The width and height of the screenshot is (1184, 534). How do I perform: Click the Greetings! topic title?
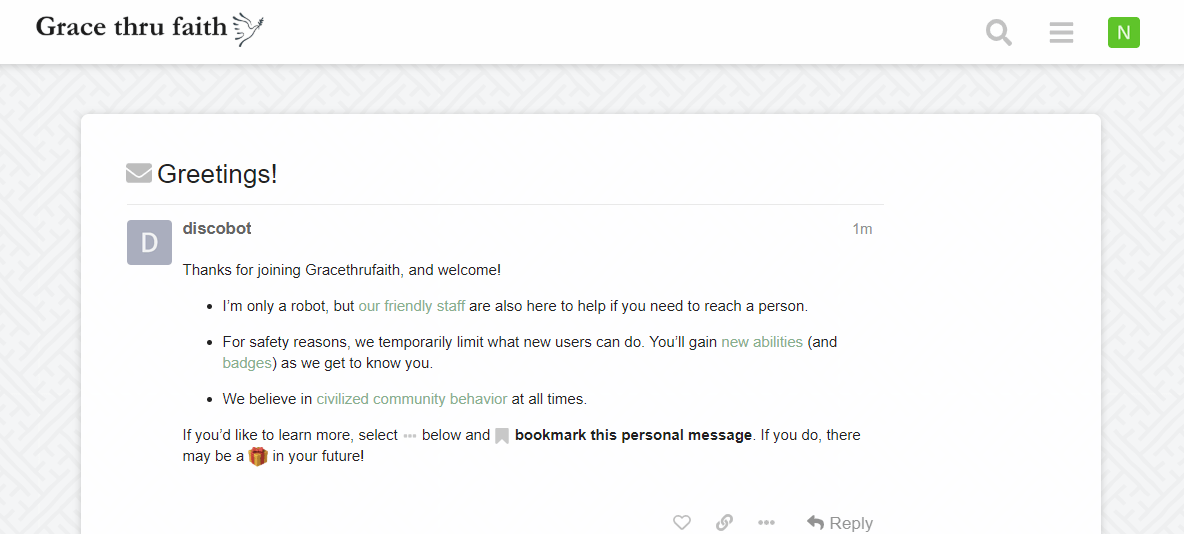pyautogui.click(x=217, y=174)
